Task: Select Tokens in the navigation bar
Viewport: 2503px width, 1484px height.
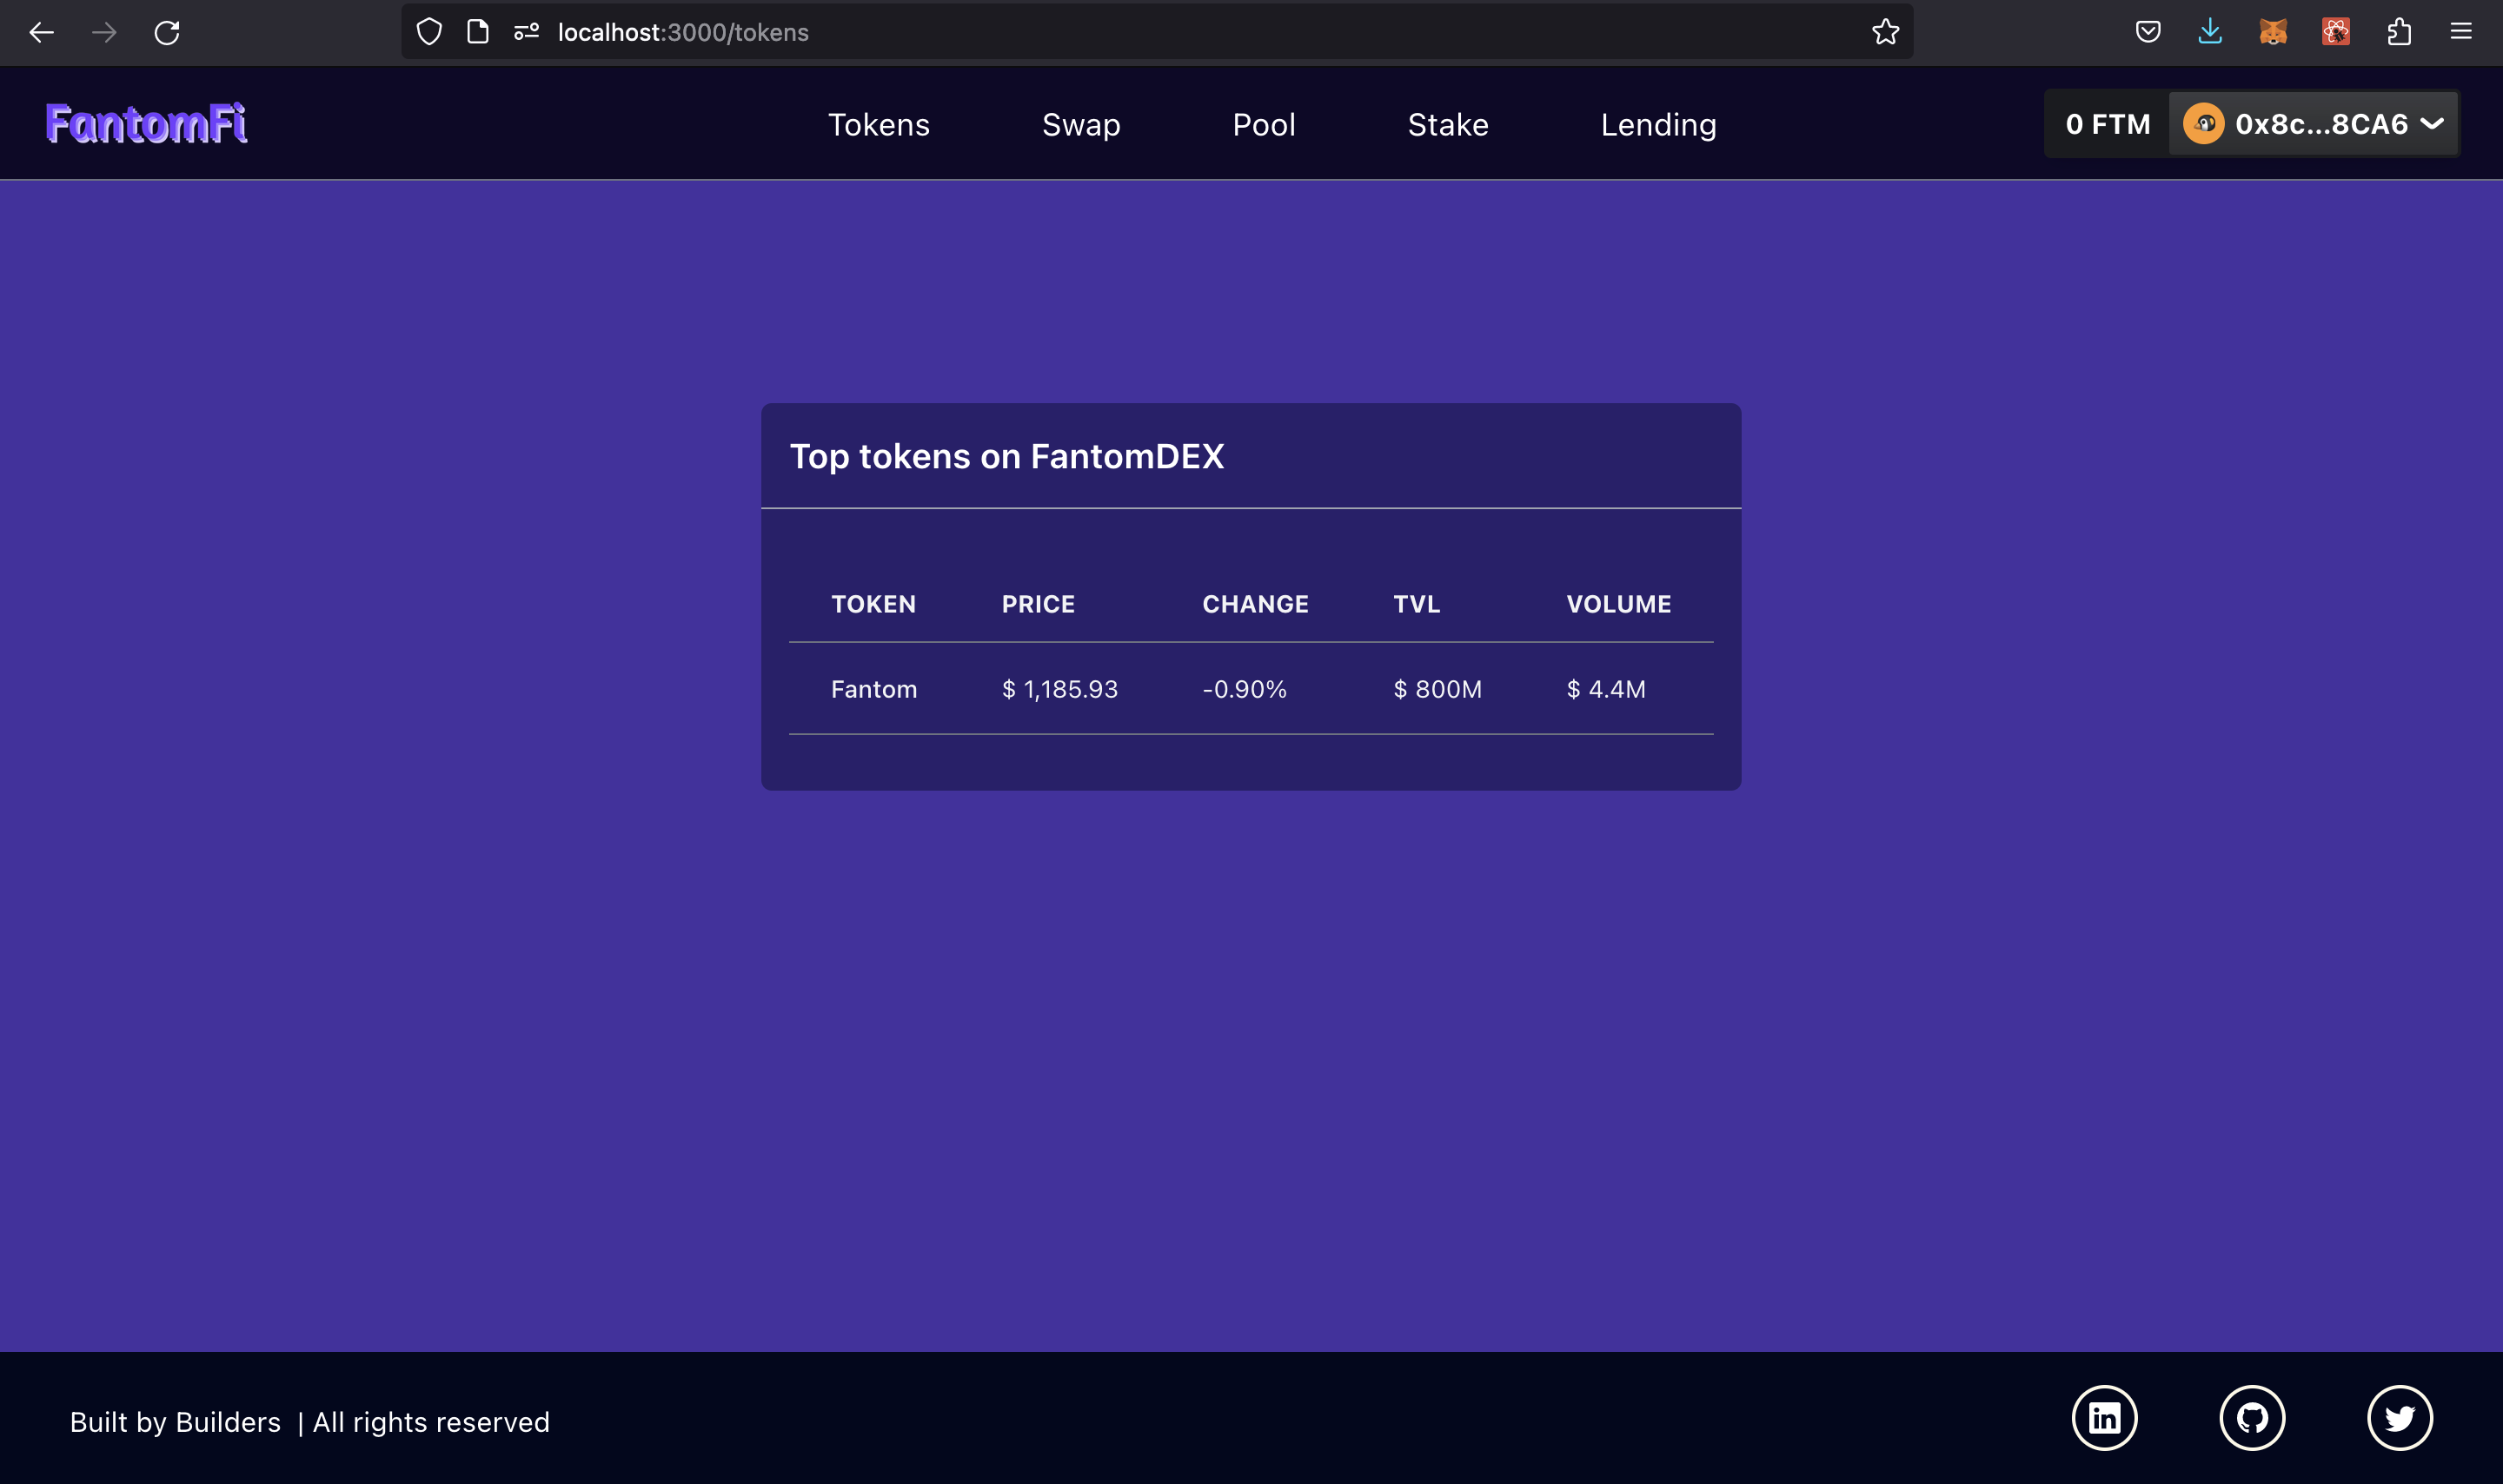Action: (878, 124)
